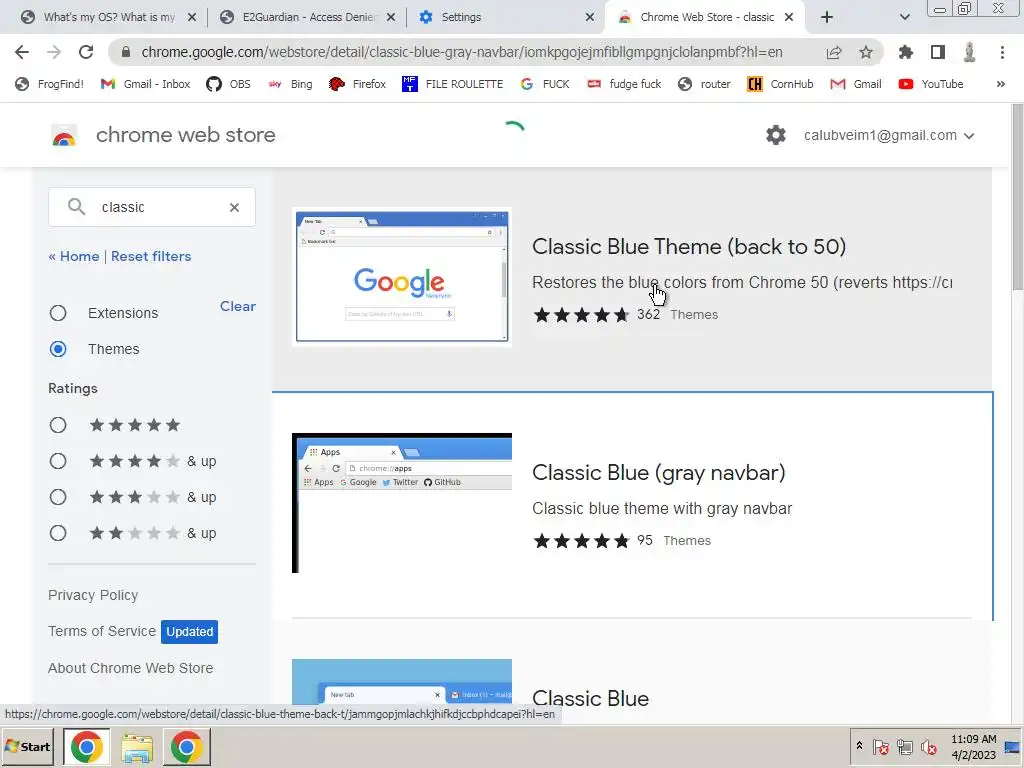Click the Show desktop tray button

pos(1013,747)
